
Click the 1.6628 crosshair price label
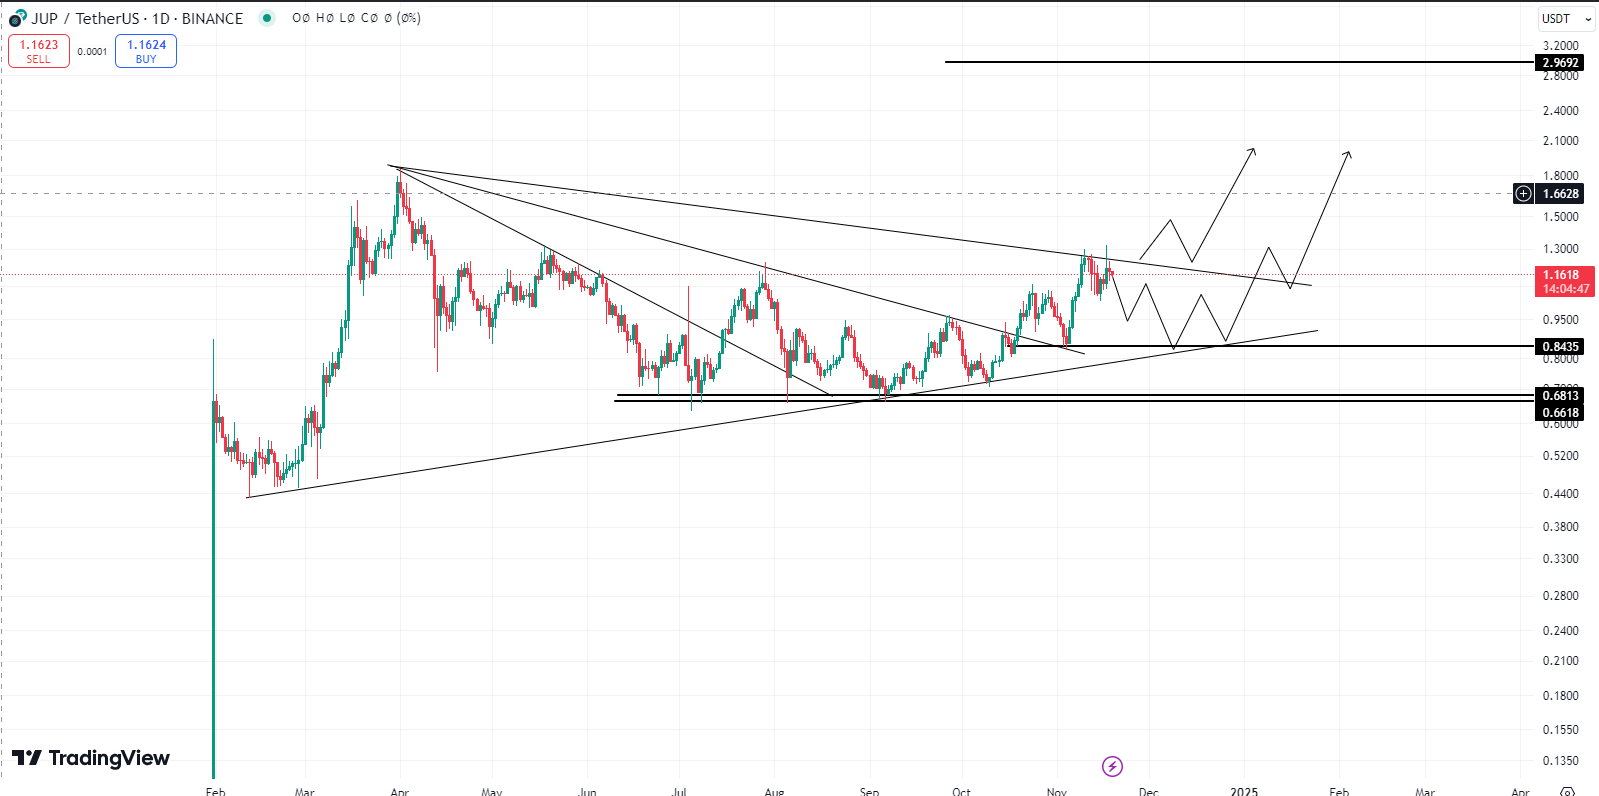1560,194
